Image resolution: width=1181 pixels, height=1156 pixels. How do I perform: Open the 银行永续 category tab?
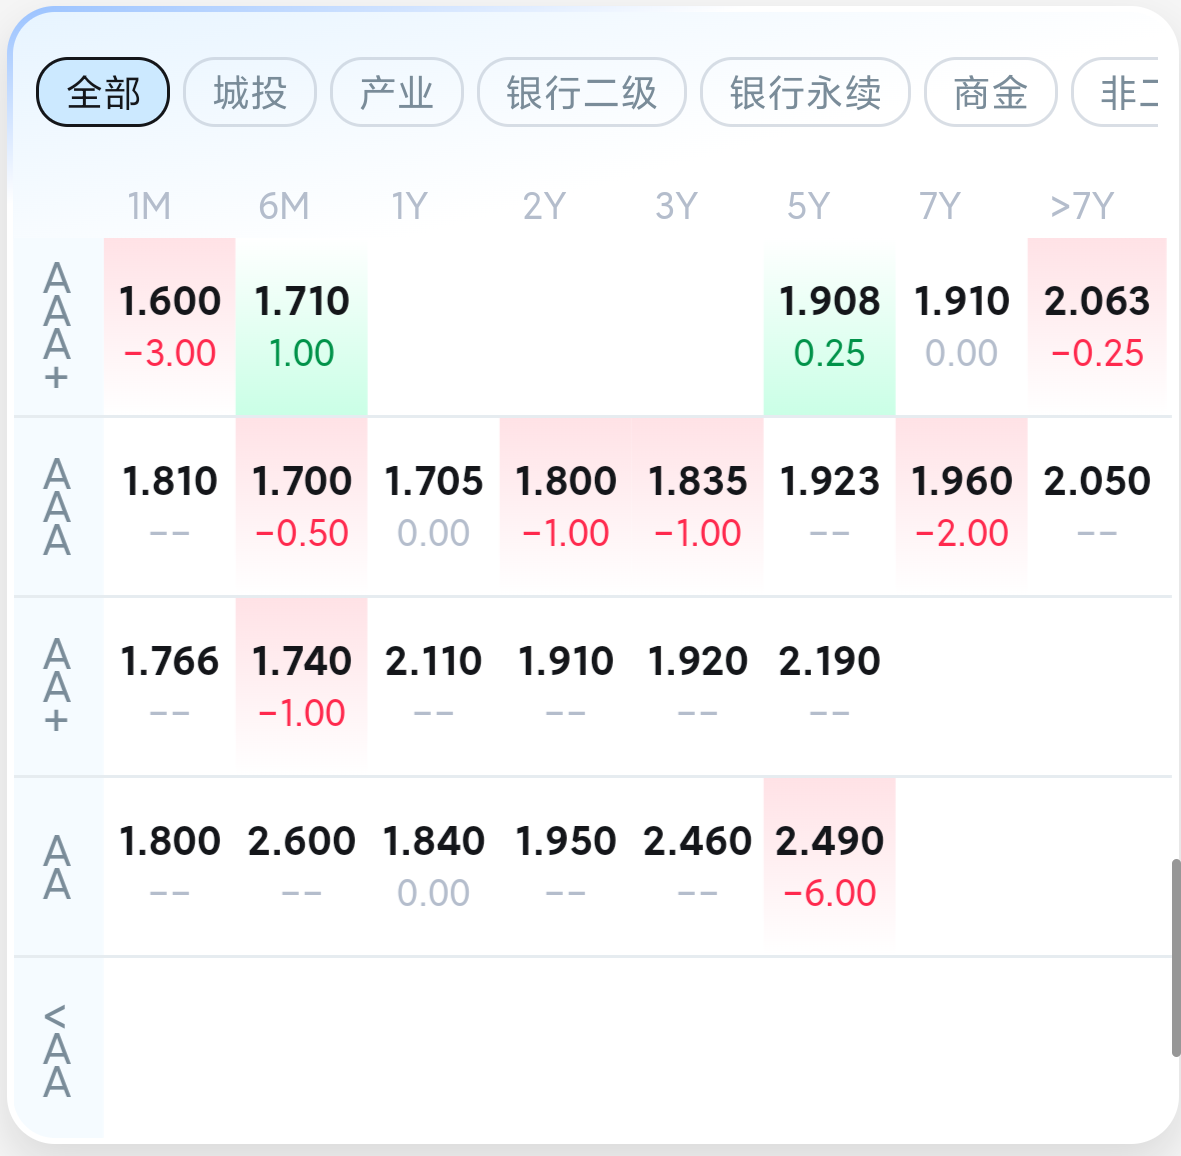[x=805, y=93]
